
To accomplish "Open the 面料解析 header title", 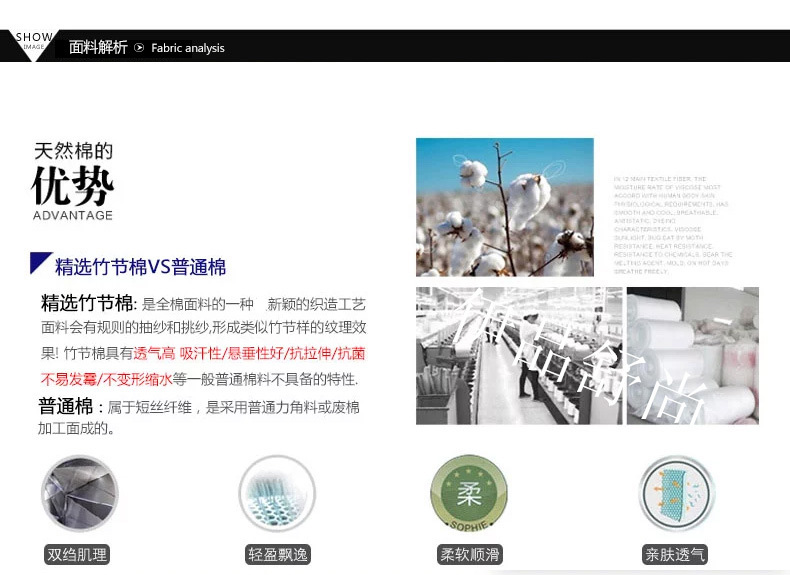I will (x=98, y=48).
